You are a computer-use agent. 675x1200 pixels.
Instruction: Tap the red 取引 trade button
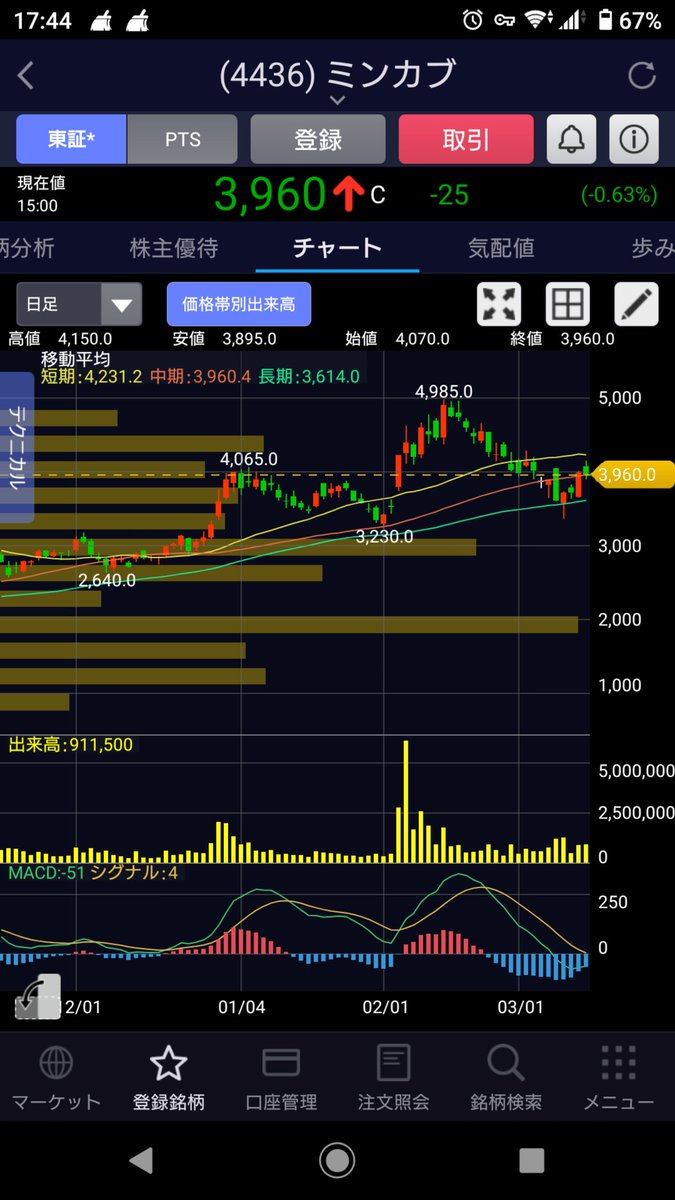pyautogui.click(x=465, y=139)
